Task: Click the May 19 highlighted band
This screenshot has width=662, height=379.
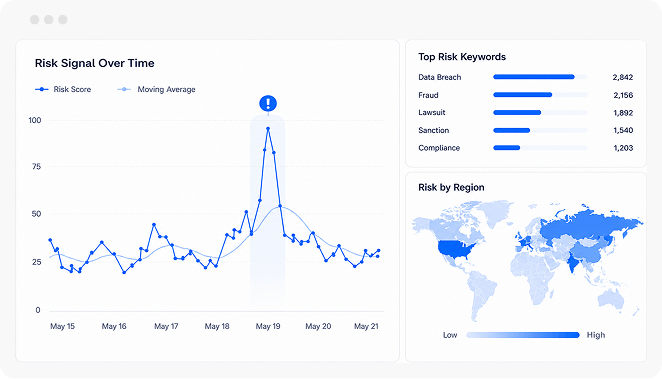Action: (x=268, y=209)
